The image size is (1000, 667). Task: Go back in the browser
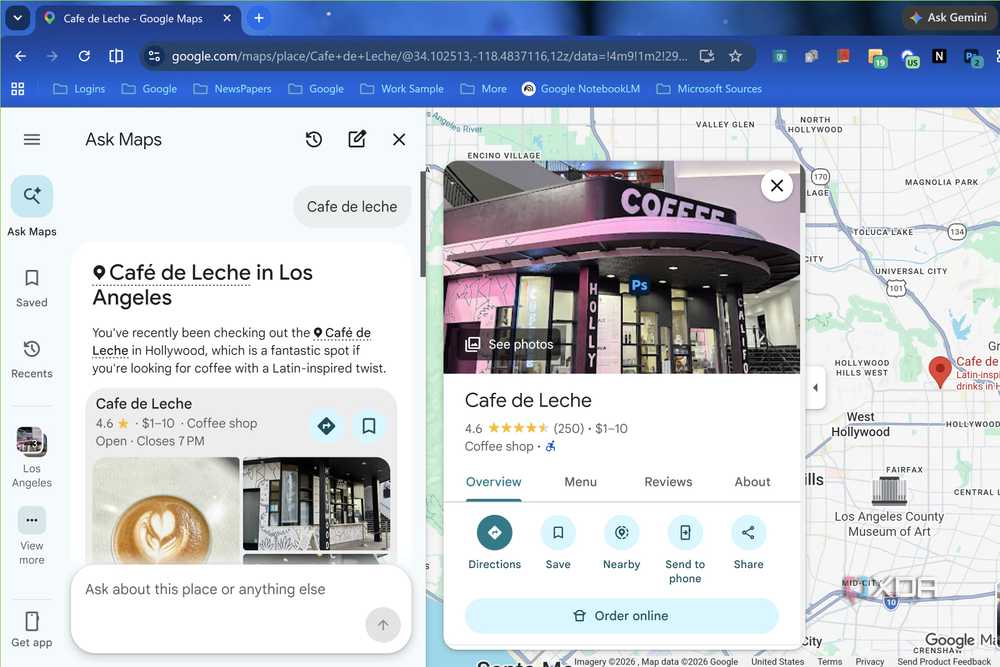[x=20, y=56]
